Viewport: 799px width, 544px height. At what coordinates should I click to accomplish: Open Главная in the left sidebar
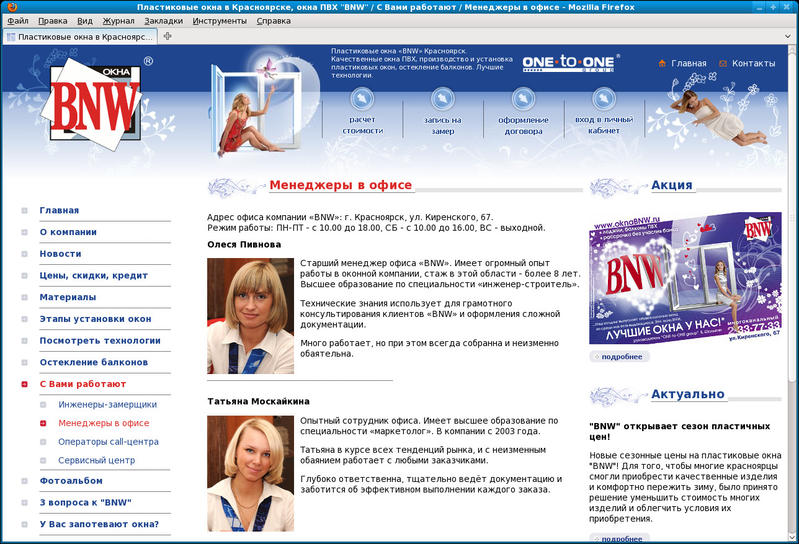click(x=59, y=210)
